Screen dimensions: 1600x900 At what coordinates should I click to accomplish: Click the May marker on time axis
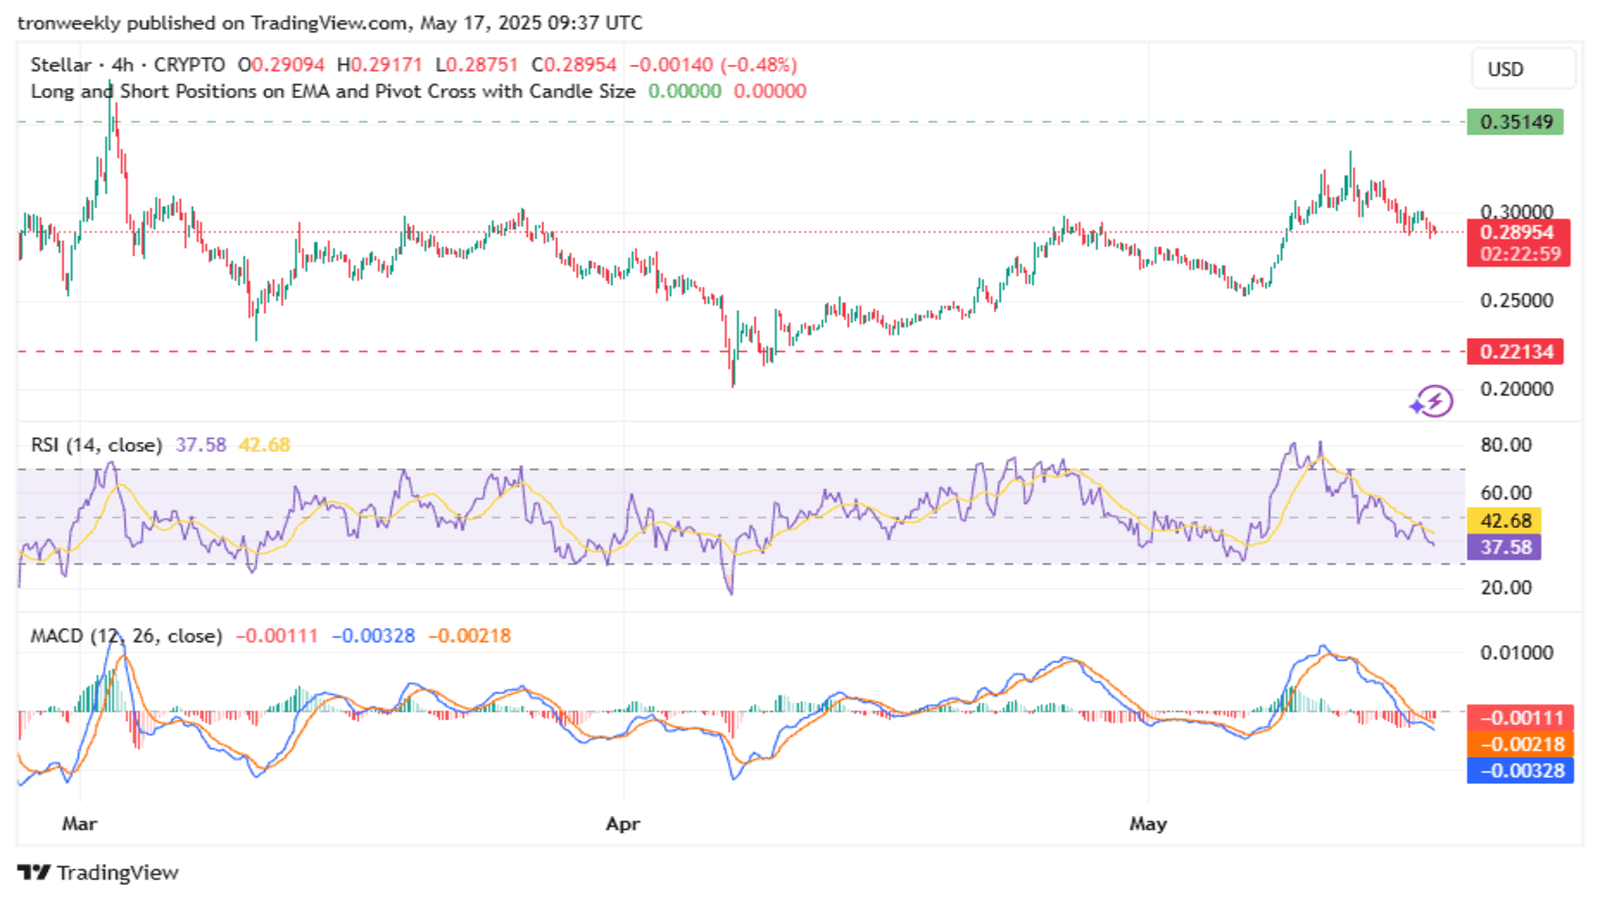click(x=1148, y=824)
